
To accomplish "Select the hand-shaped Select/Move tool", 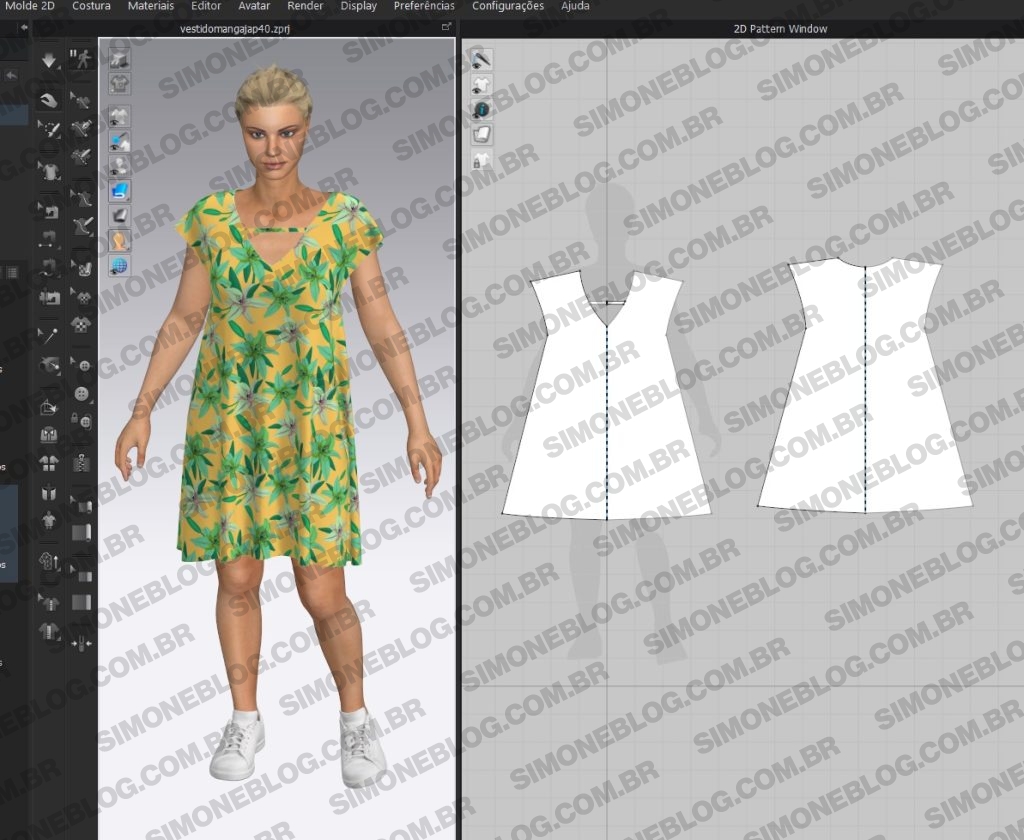I will click(49, 100).
